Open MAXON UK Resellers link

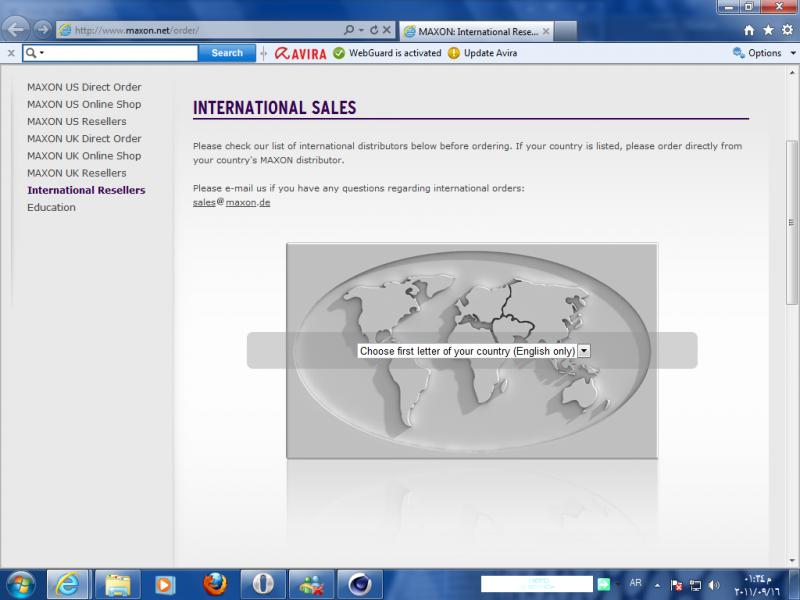coord(77,173)
